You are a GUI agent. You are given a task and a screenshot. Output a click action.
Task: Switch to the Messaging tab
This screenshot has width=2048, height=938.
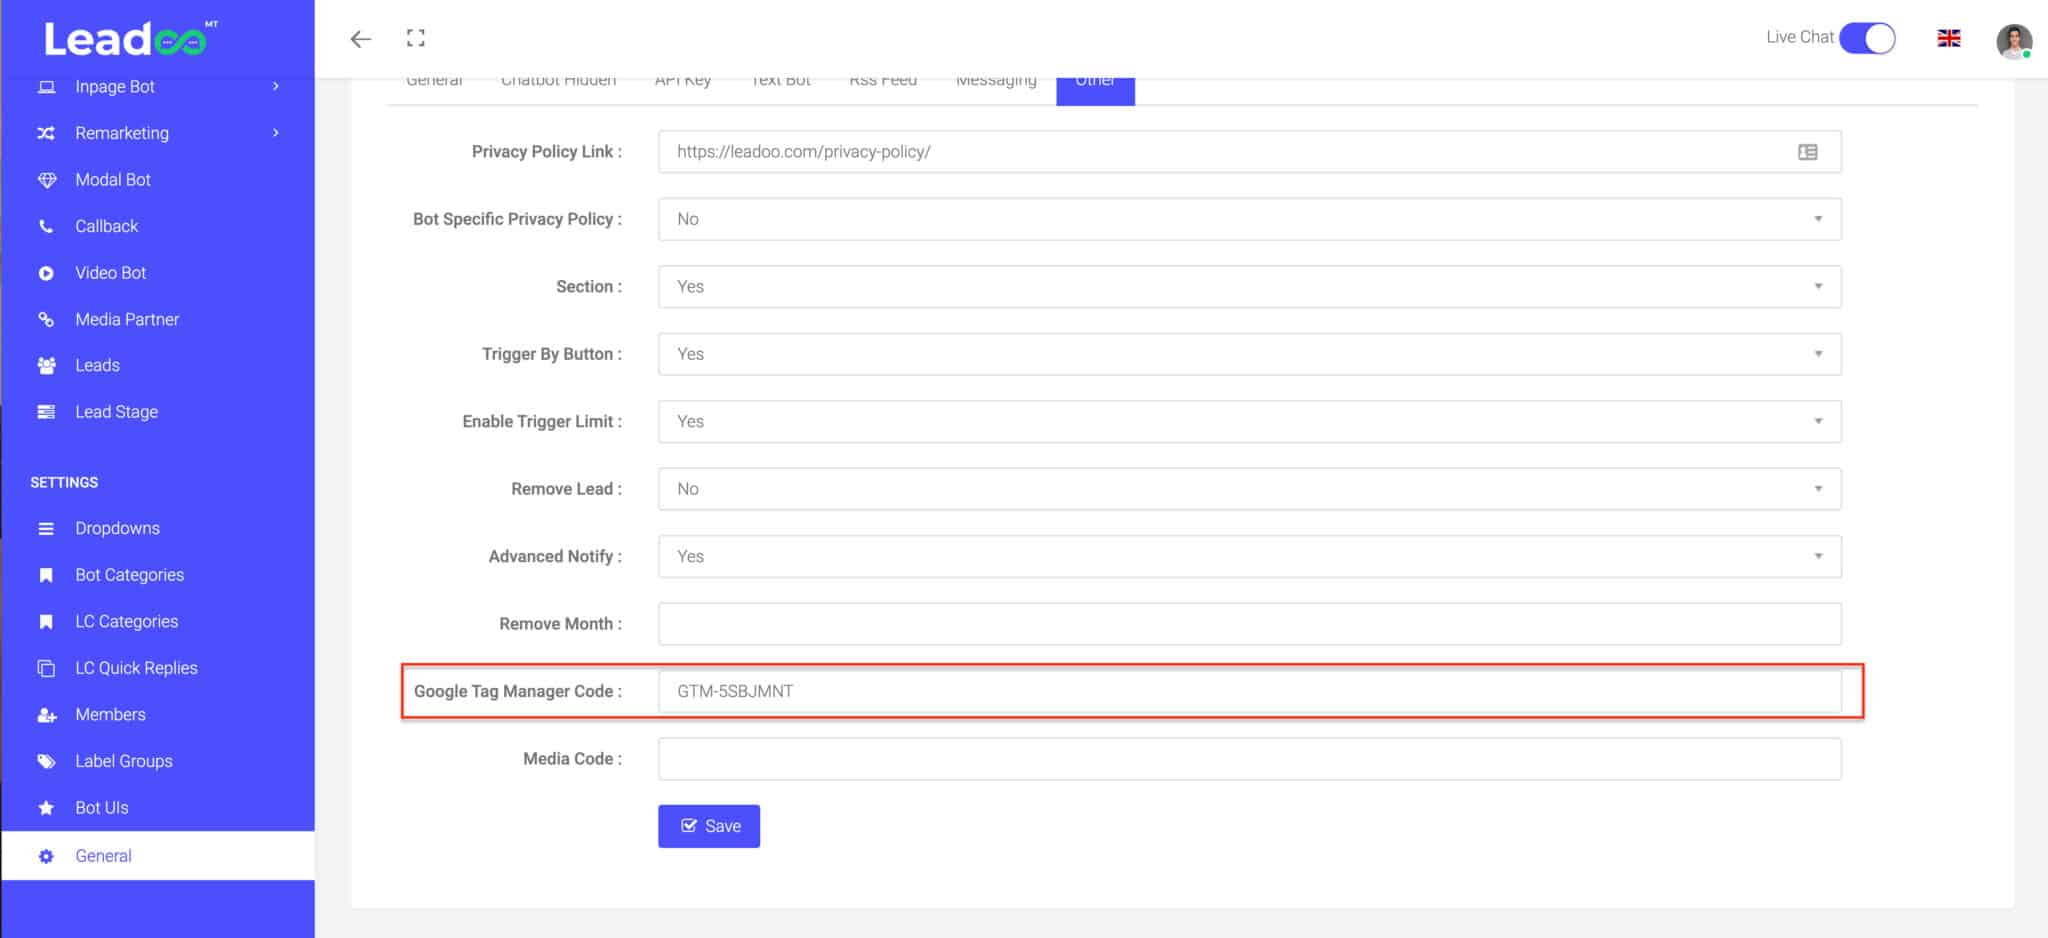coord(996,80)
